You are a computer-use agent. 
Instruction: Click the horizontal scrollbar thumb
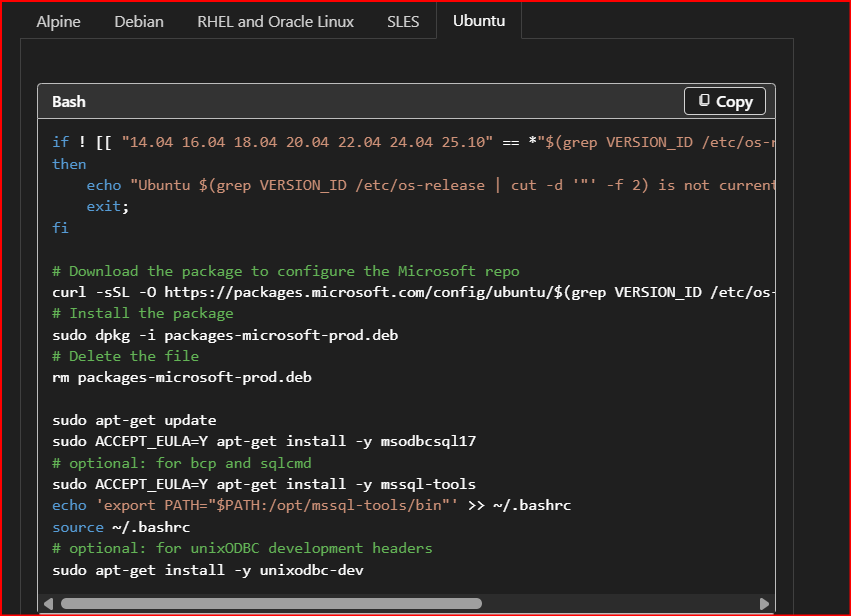tap(271, 604)
